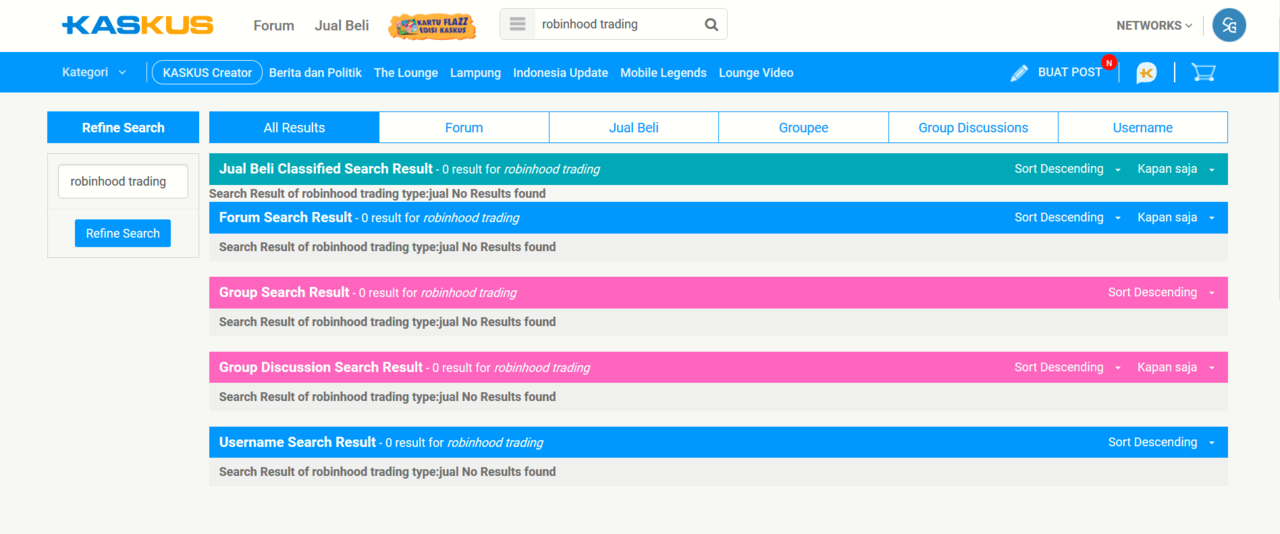Open the hamburger menu beside search box
1280x534 pixels.
click(517, 25)
